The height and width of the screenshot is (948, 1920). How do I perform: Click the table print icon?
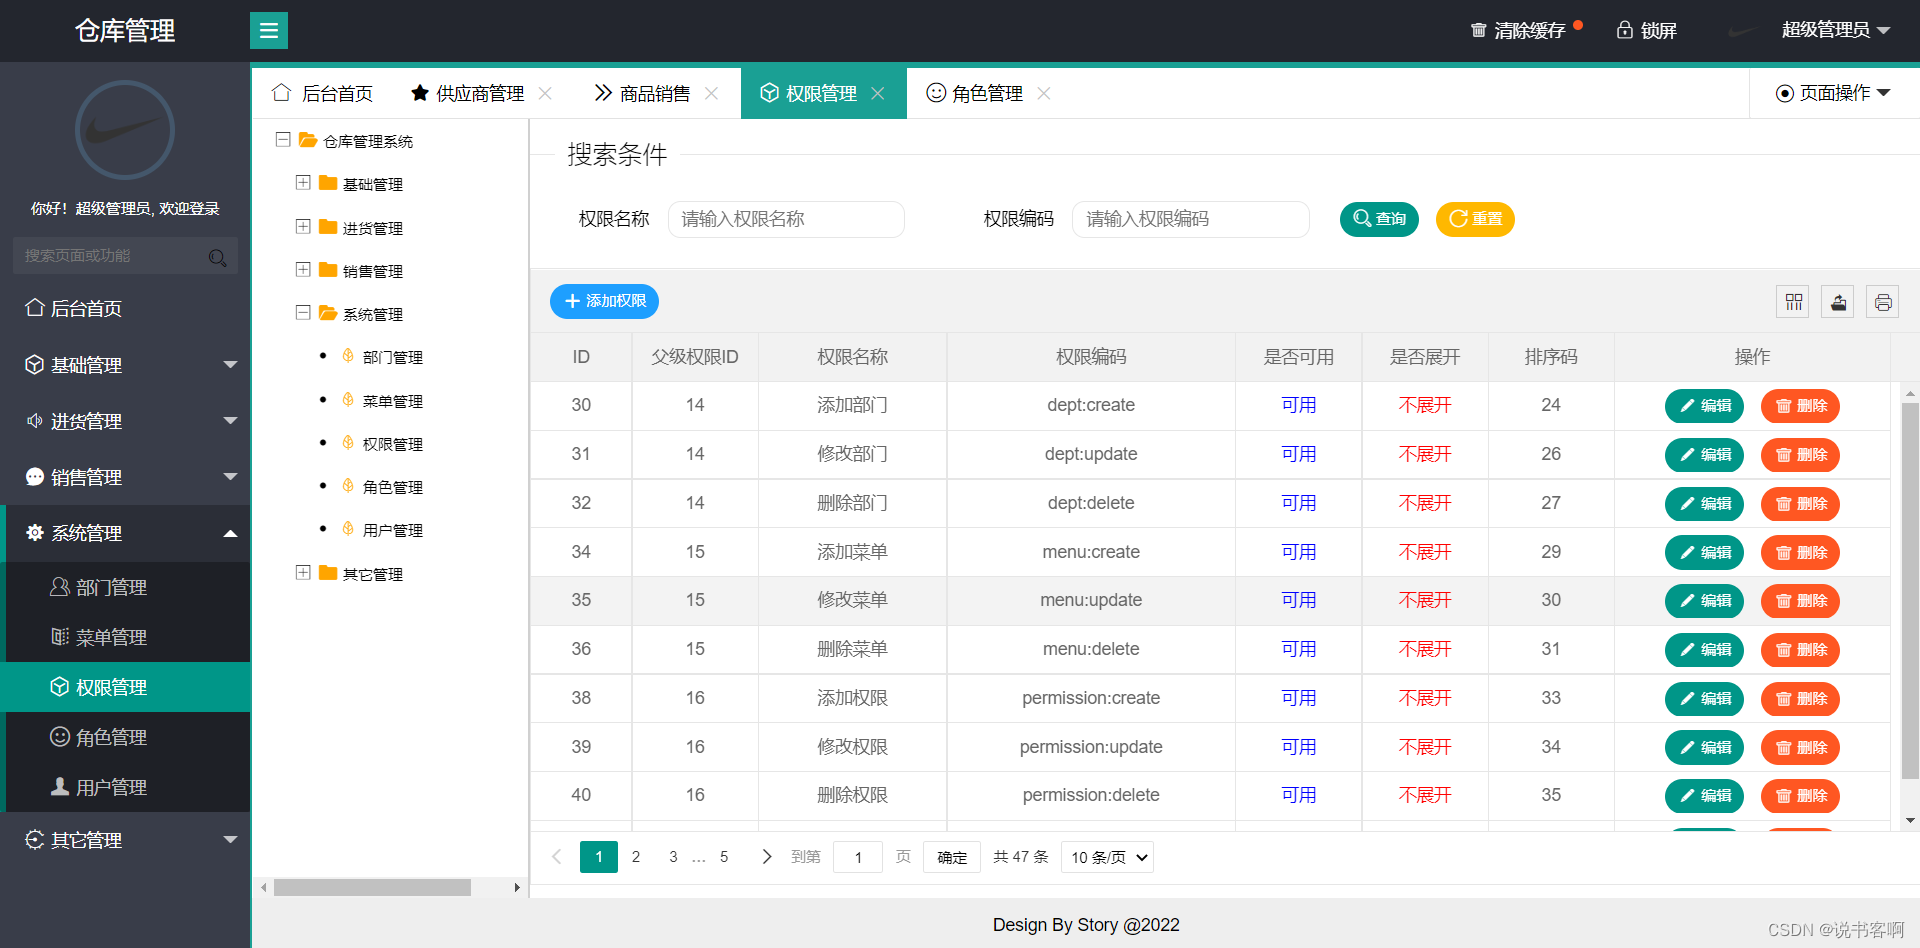pyautogui.click(x=1883, y=302)
